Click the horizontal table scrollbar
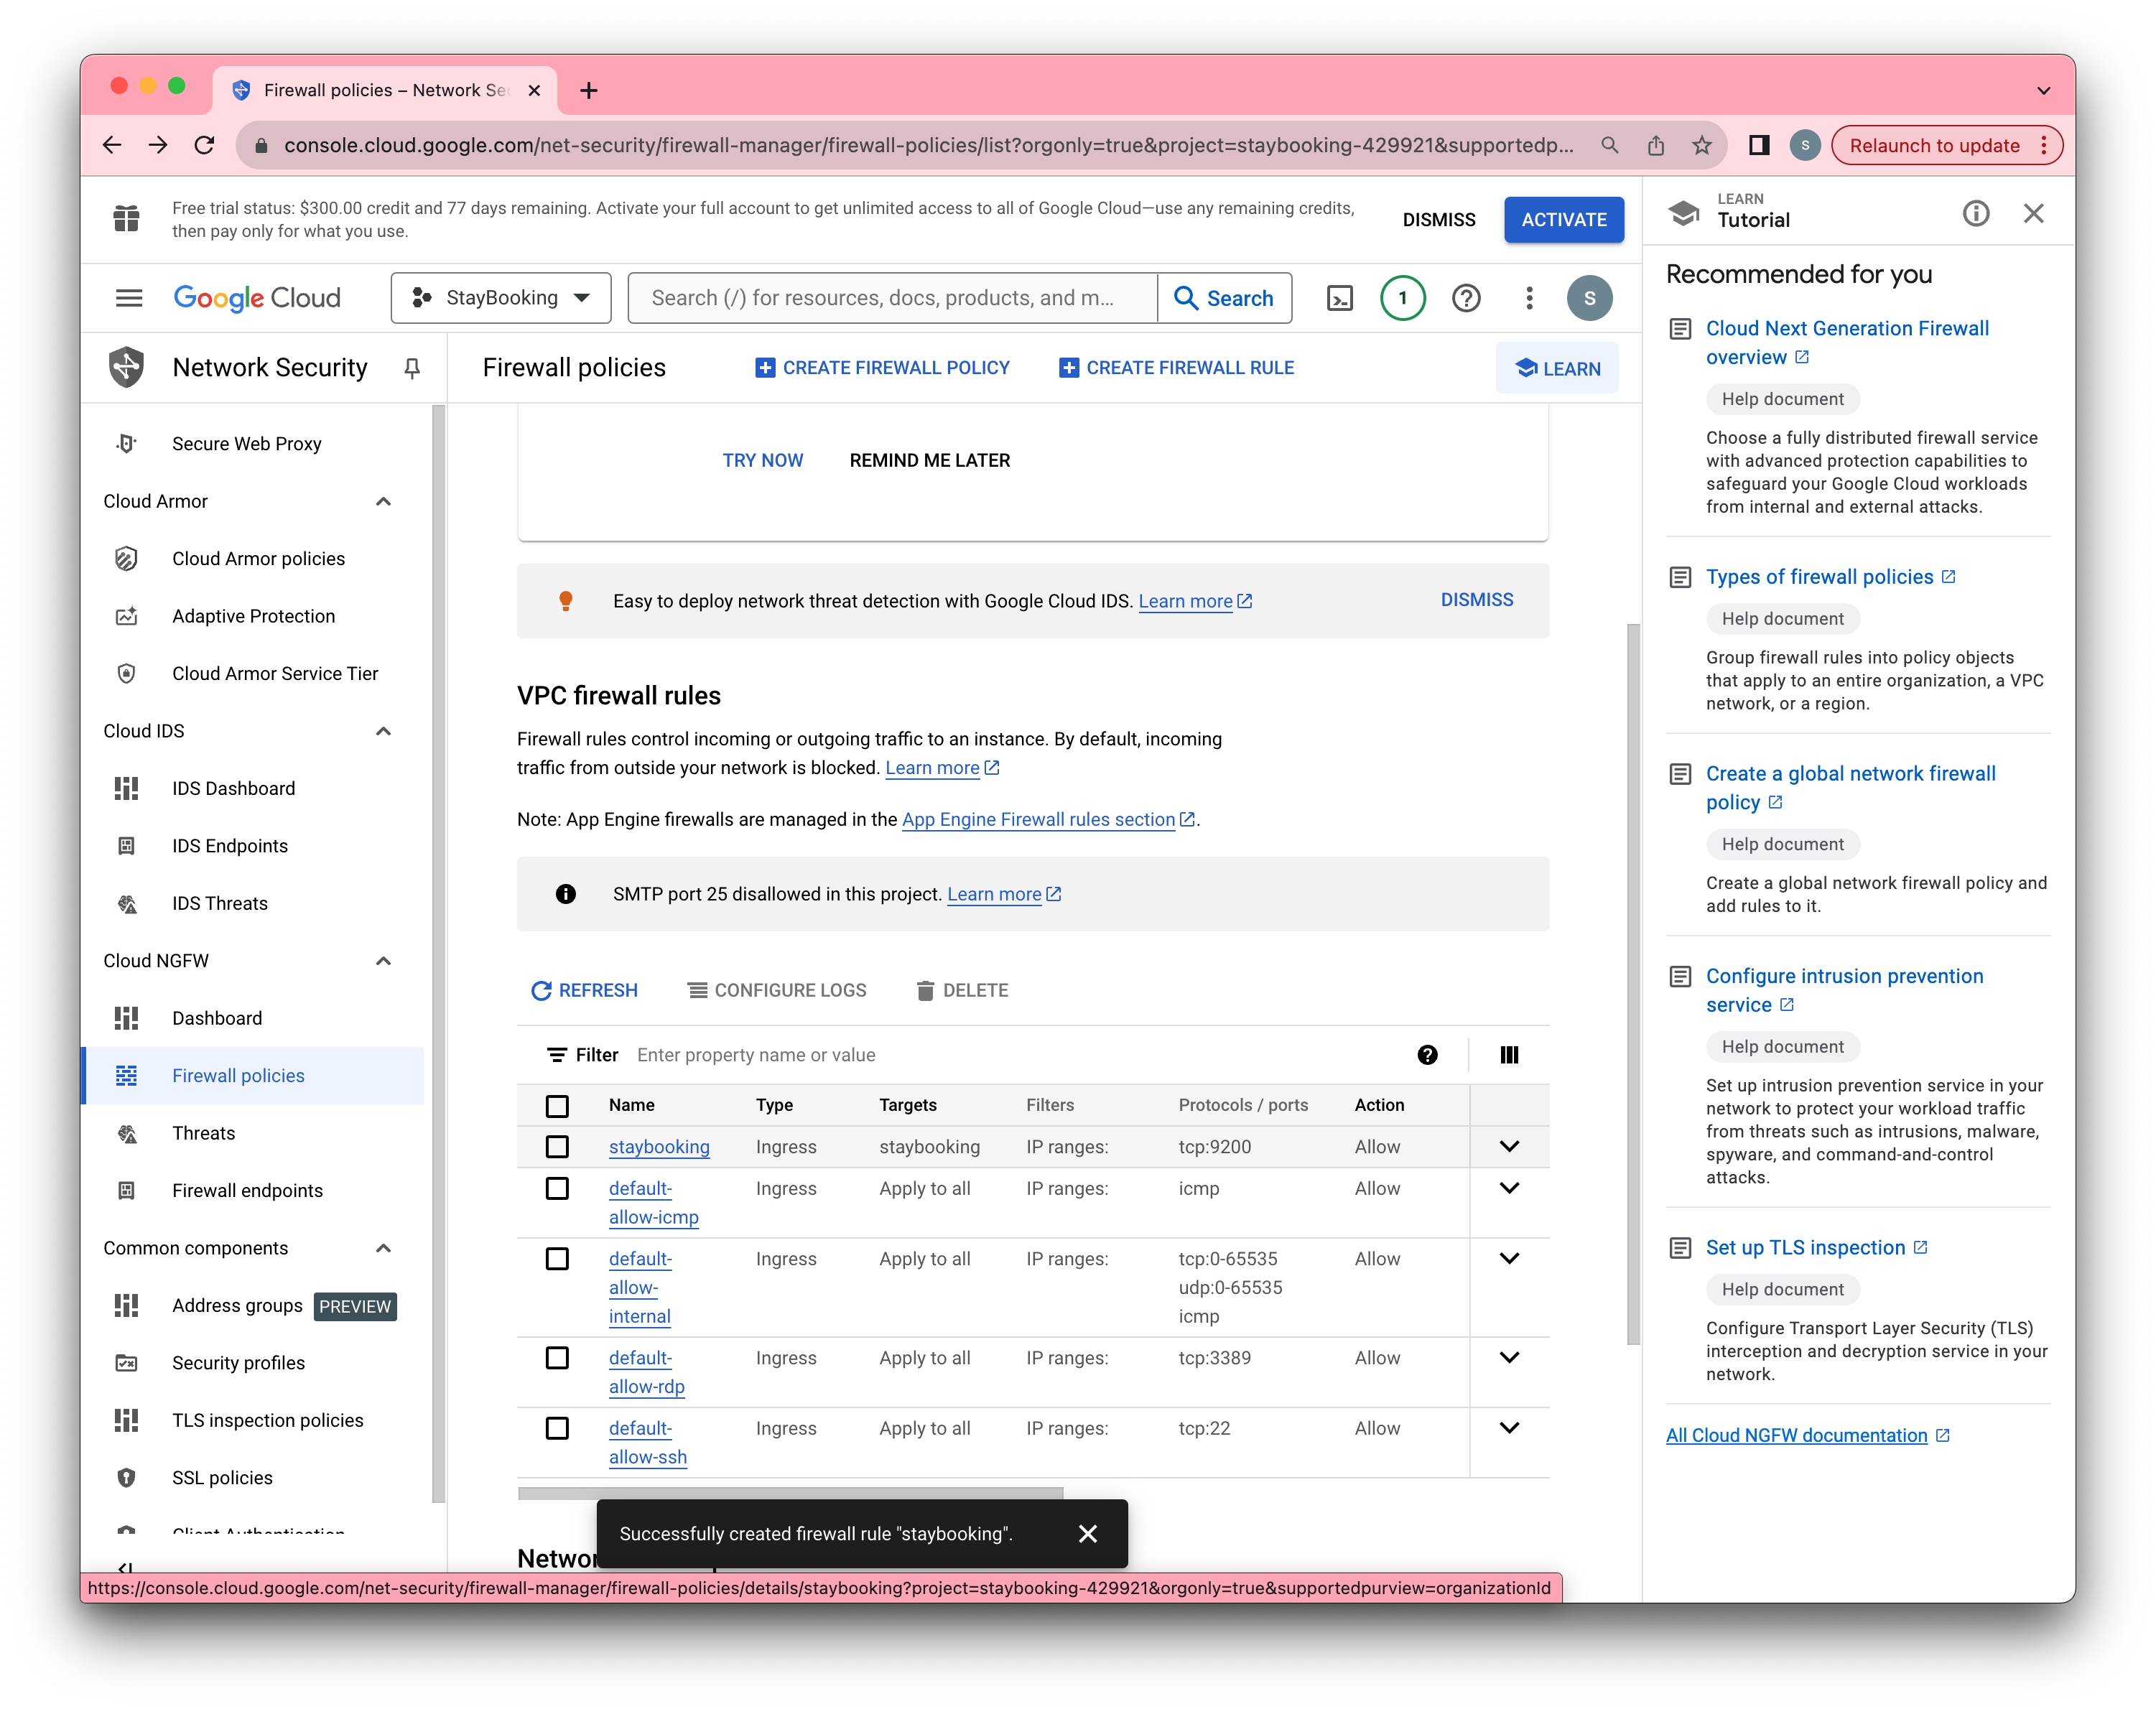This screenshot has height=1709, width=2156. click(790, 1493)
